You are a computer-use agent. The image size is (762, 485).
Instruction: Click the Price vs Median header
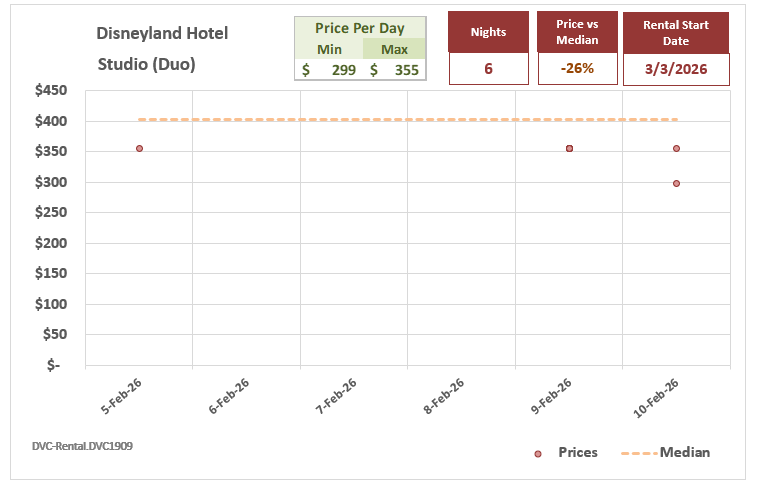577,32
